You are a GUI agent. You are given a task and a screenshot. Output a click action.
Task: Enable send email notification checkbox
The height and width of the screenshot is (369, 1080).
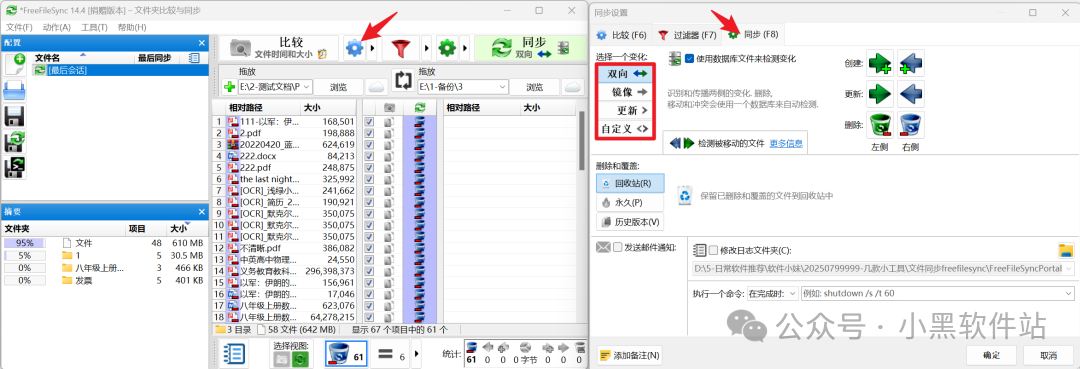tap(618, 247)
